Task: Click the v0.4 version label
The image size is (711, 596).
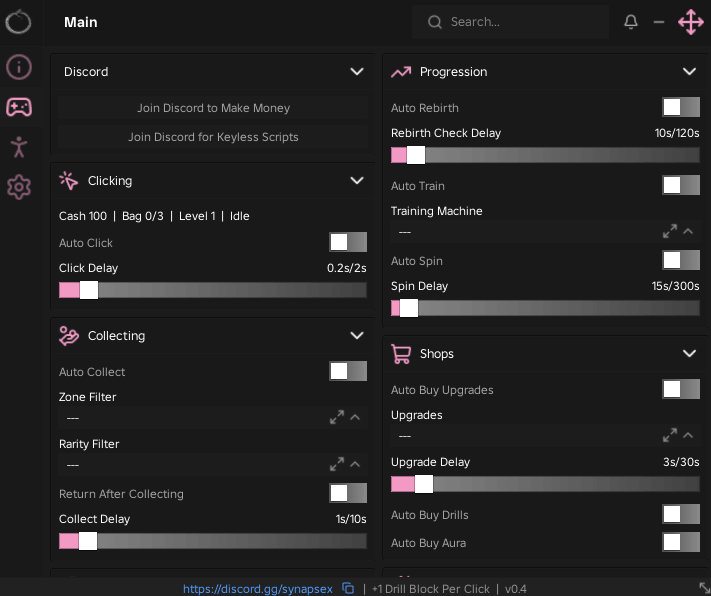Action: click(x=516, y=589)
